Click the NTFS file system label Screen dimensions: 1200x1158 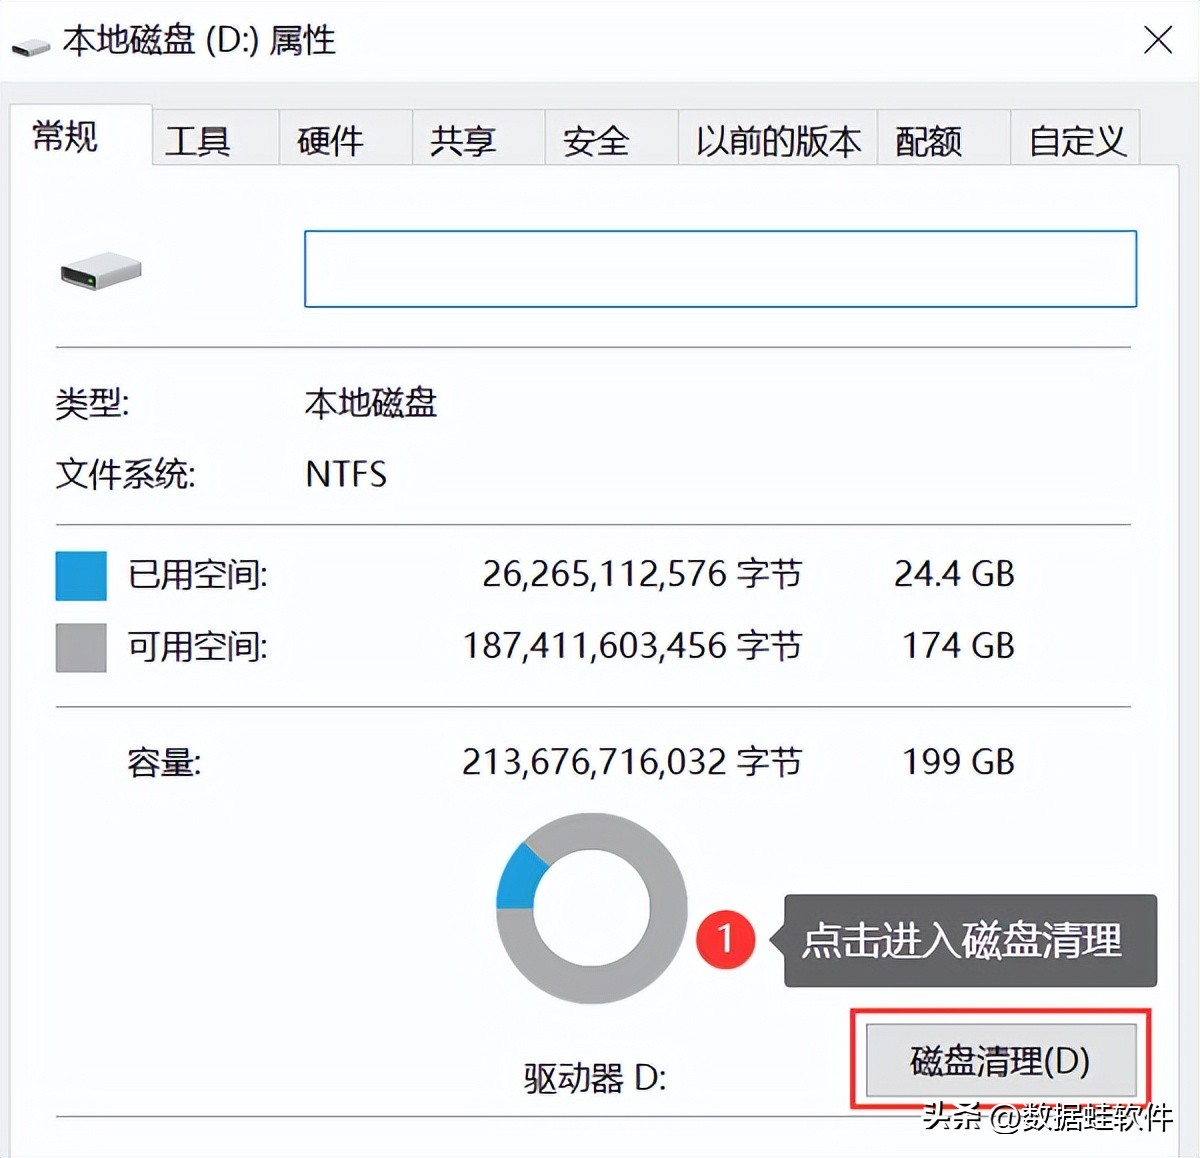(x=345, y=474)
